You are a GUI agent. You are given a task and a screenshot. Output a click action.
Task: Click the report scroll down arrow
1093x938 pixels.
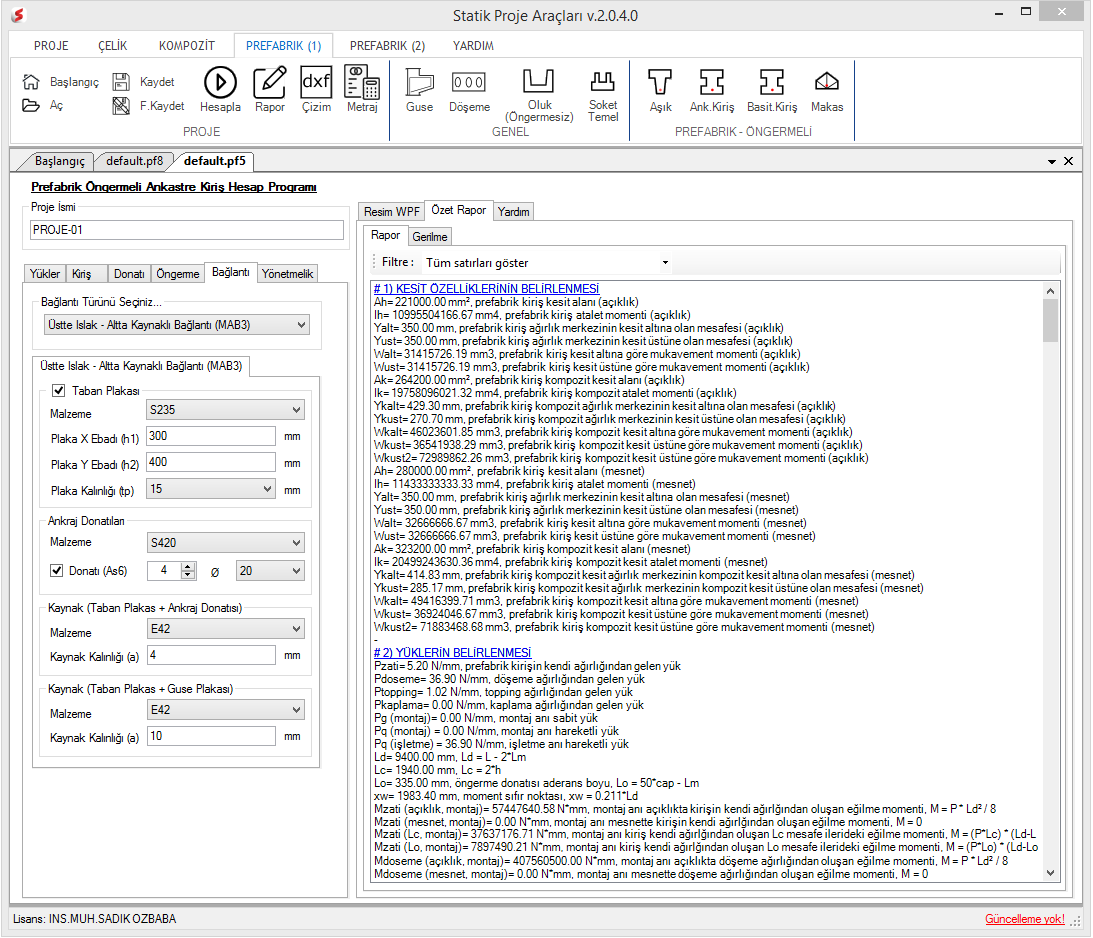coord(1050,873)
